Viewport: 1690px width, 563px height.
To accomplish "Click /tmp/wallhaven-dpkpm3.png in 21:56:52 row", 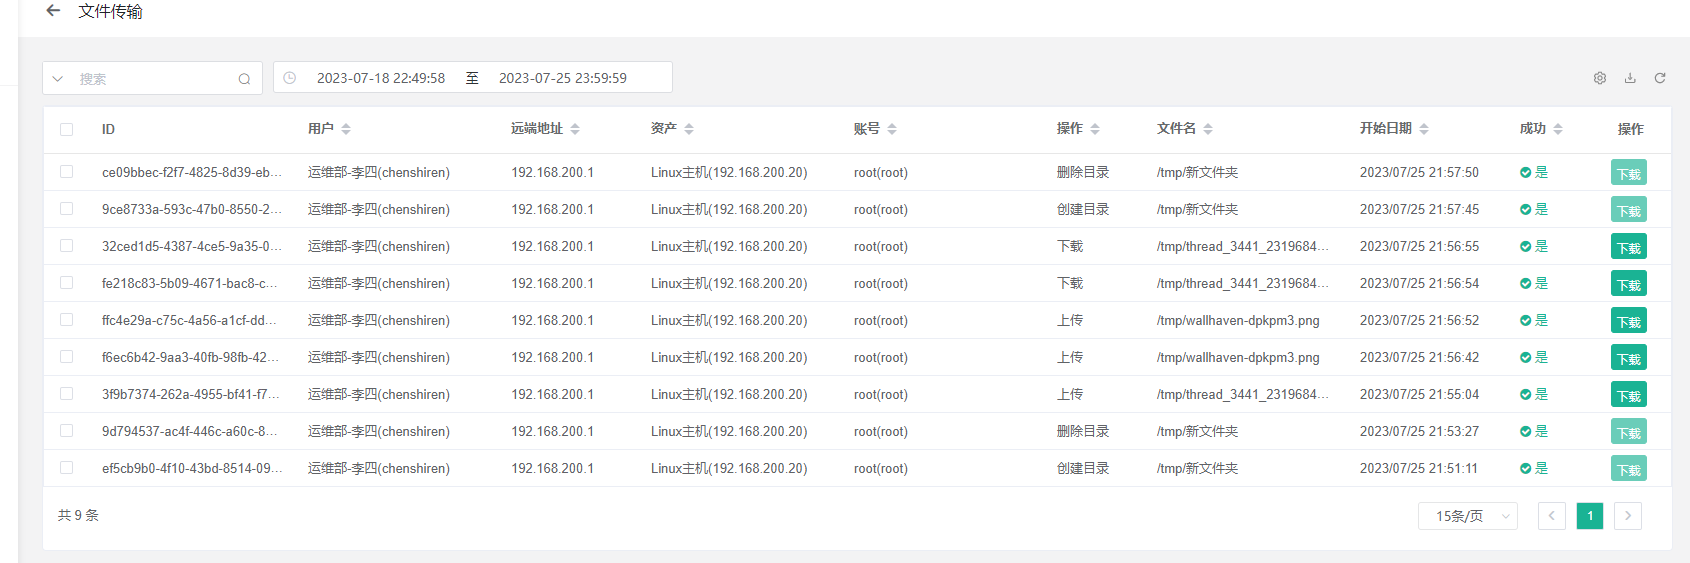I will 1238,320.
